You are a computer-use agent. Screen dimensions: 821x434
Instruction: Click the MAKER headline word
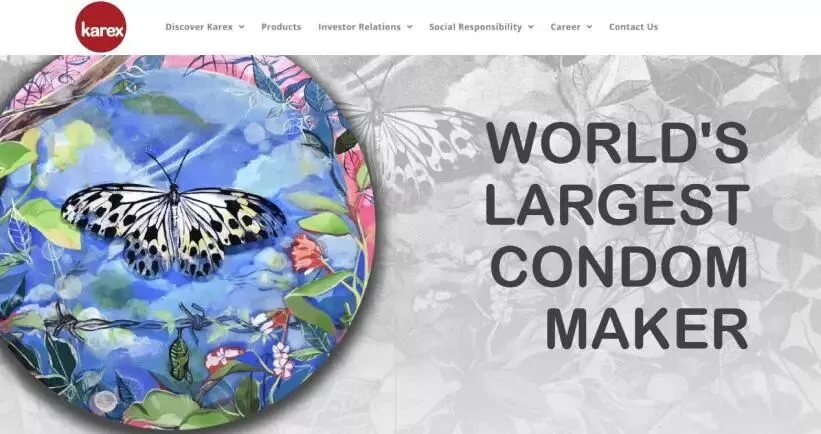point(647,328)
